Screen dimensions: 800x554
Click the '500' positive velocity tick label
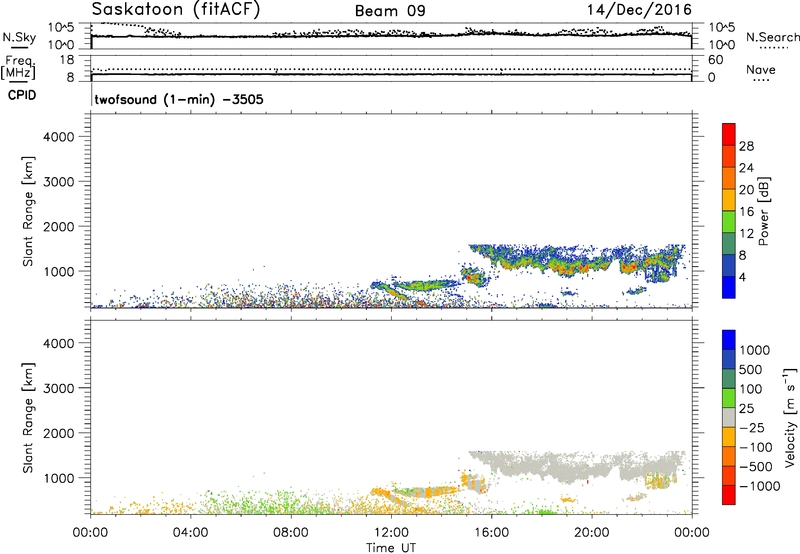[752, 370]
